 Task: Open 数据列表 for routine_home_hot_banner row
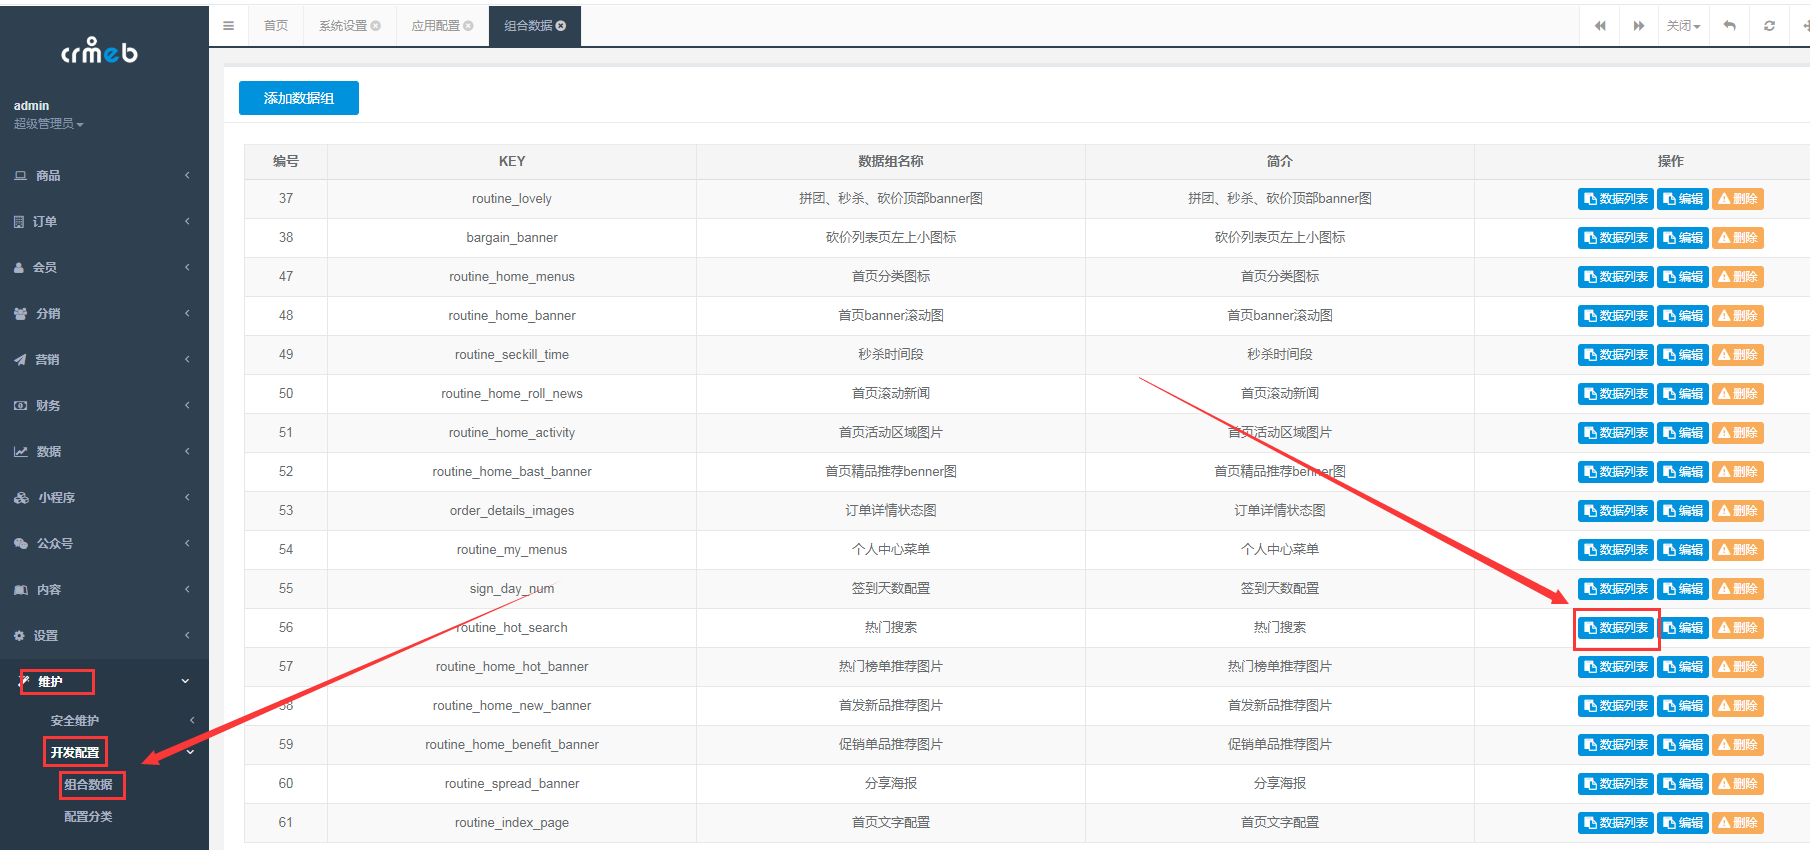[1616, 667]
